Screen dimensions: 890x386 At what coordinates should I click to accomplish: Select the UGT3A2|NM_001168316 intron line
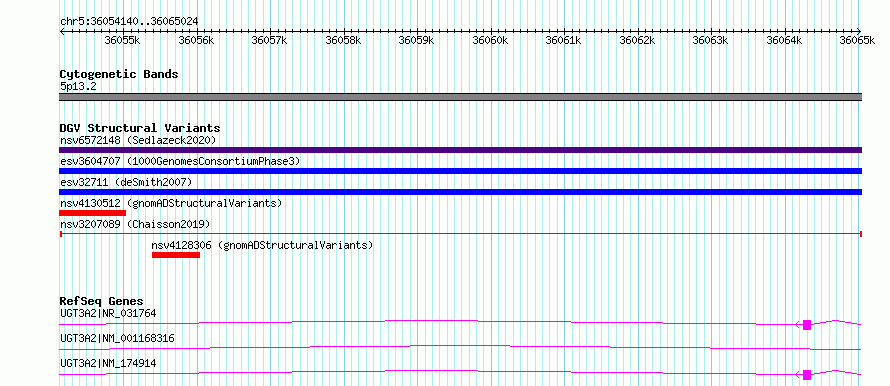[x=460, y=347]
